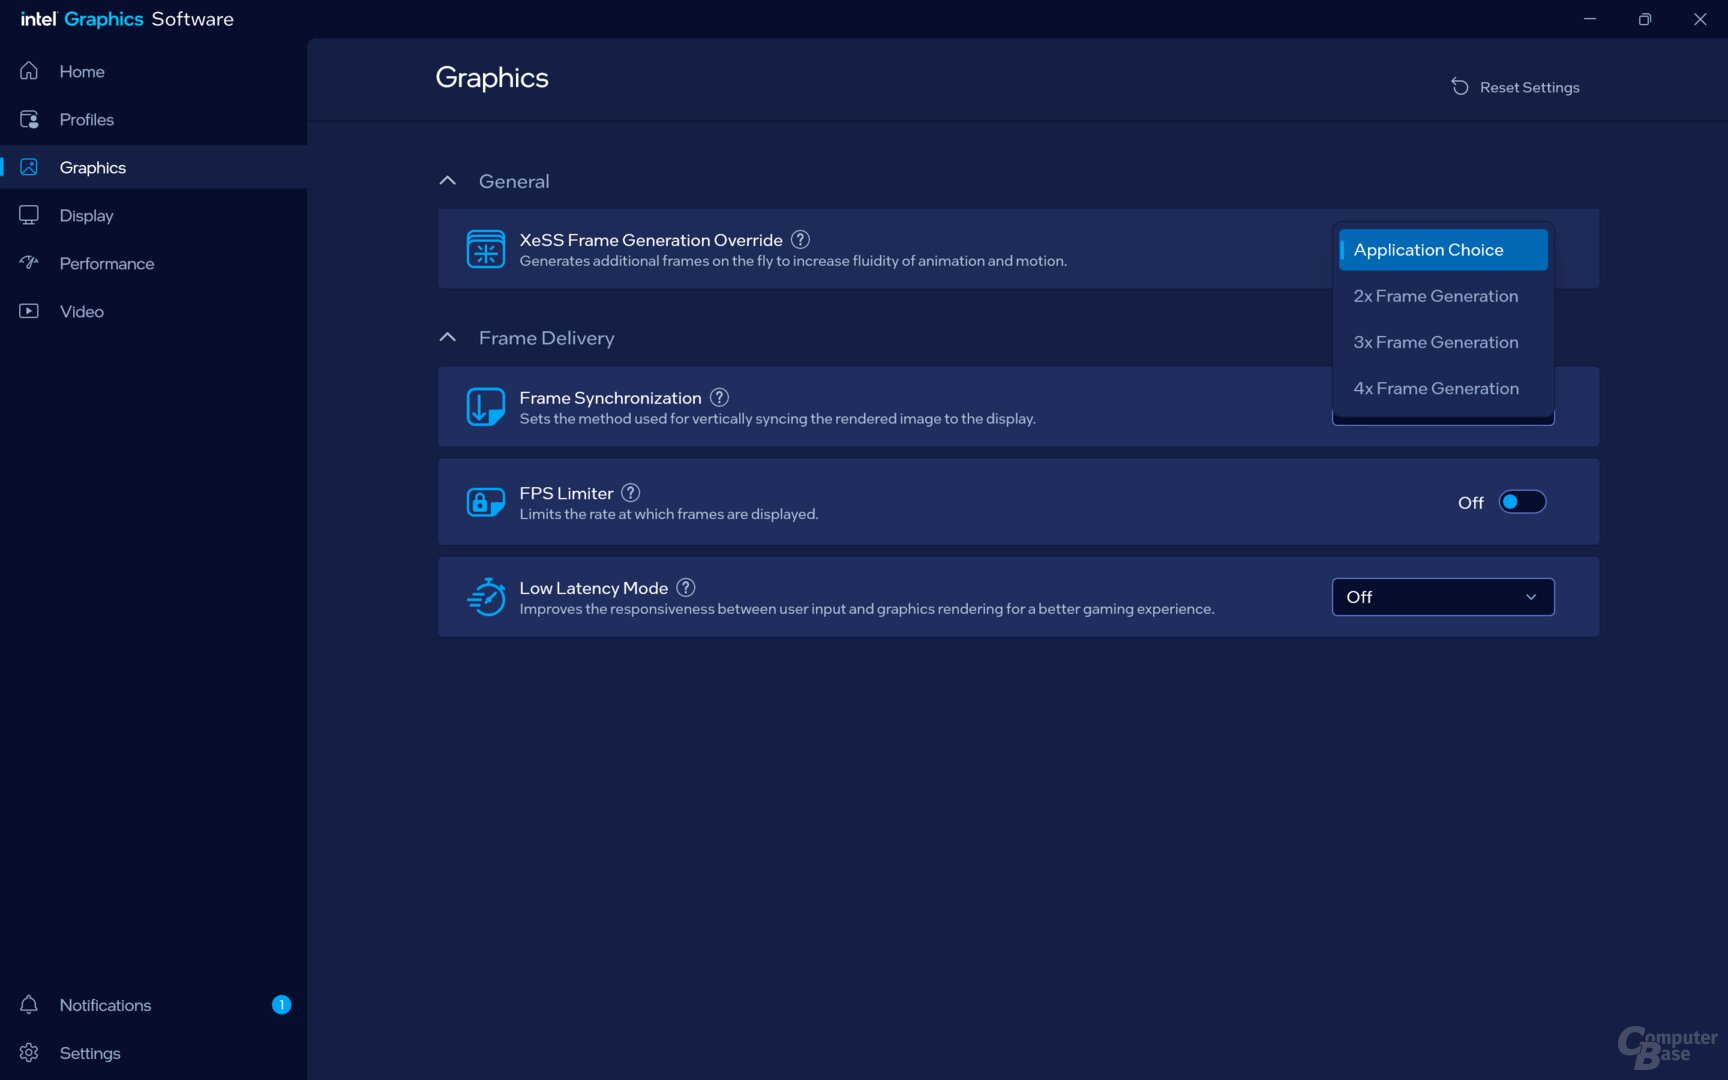Screen dimensions: 1728x1080
Task: Collapse the General section
Action: (448, 181)
